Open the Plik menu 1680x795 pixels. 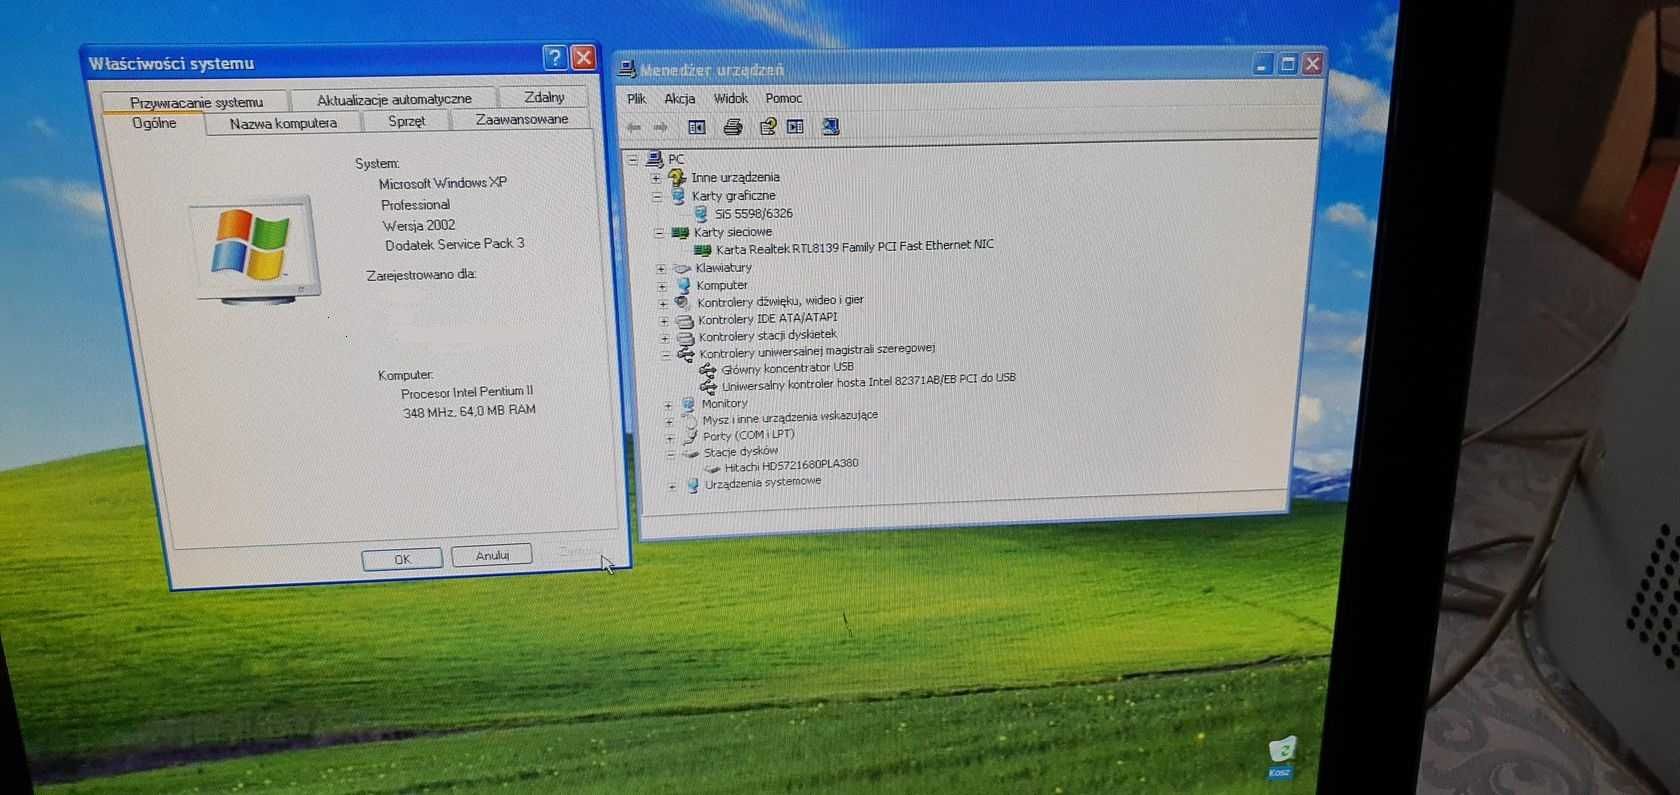click(x=637, y=98)
